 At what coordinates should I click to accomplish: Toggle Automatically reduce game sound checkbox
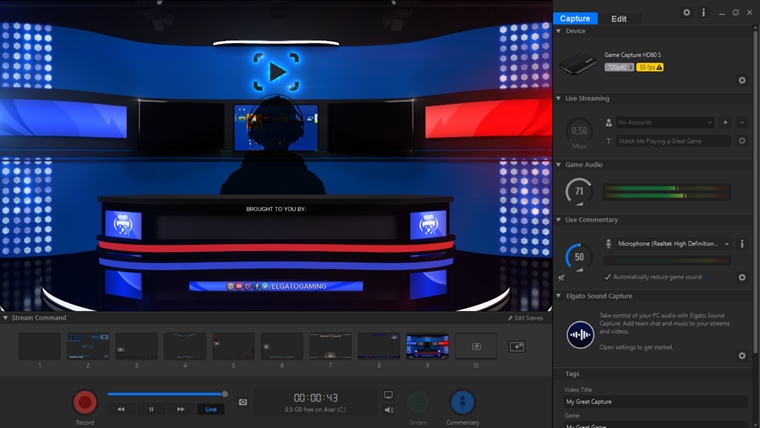(607, 277)
